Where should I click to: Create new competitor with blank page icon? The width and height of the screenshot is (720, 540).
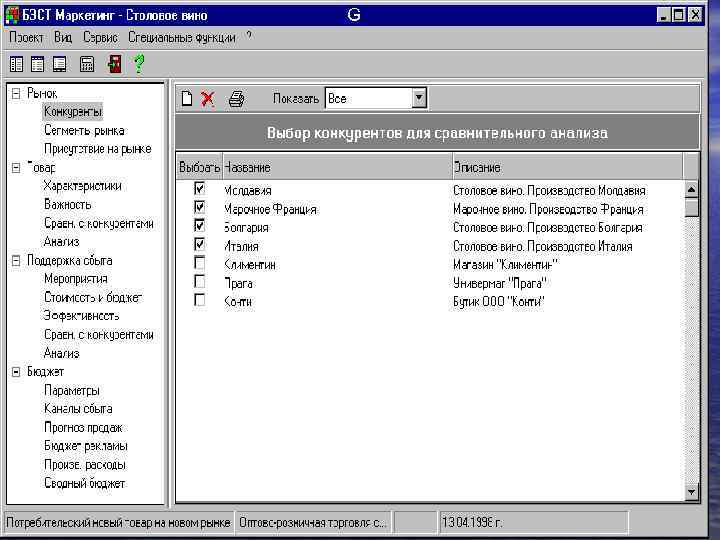click(187, 98)
